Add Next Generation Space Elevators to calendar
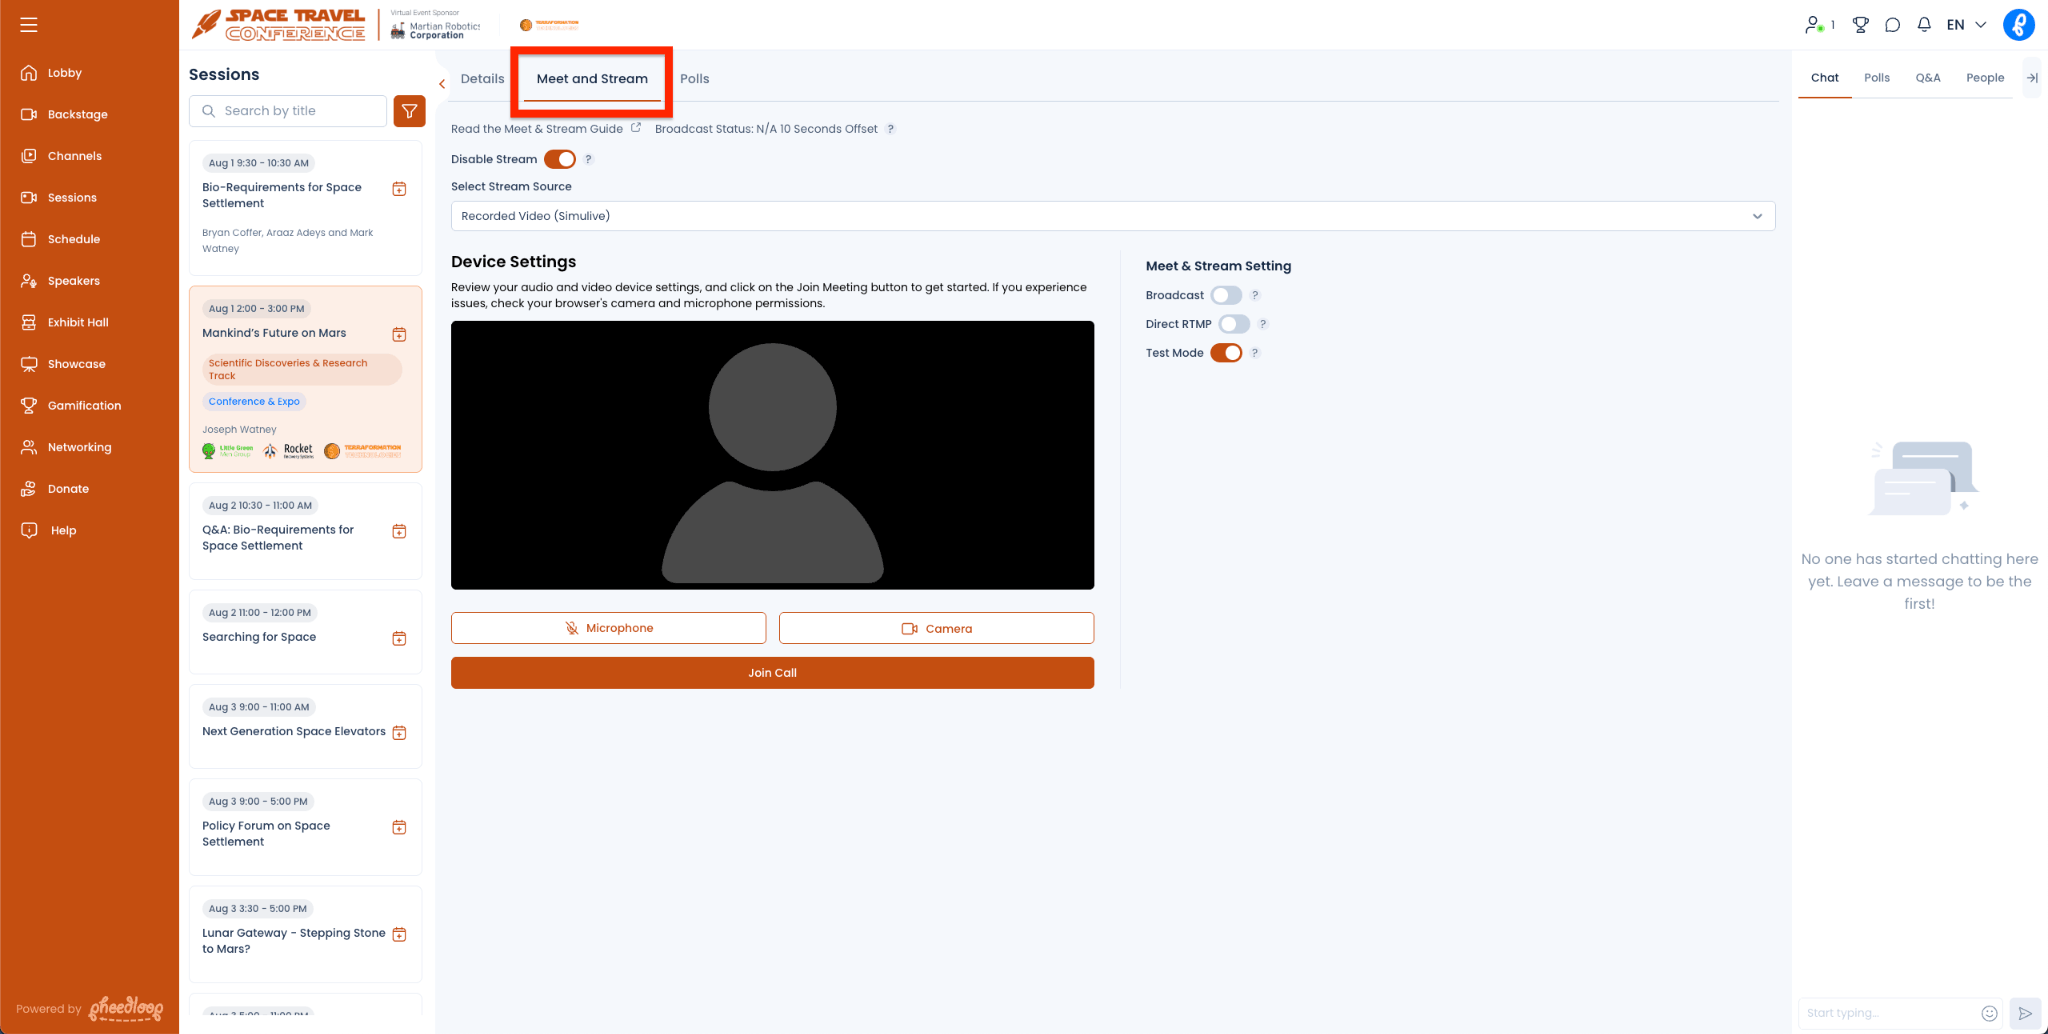 [x=399, y=733]
